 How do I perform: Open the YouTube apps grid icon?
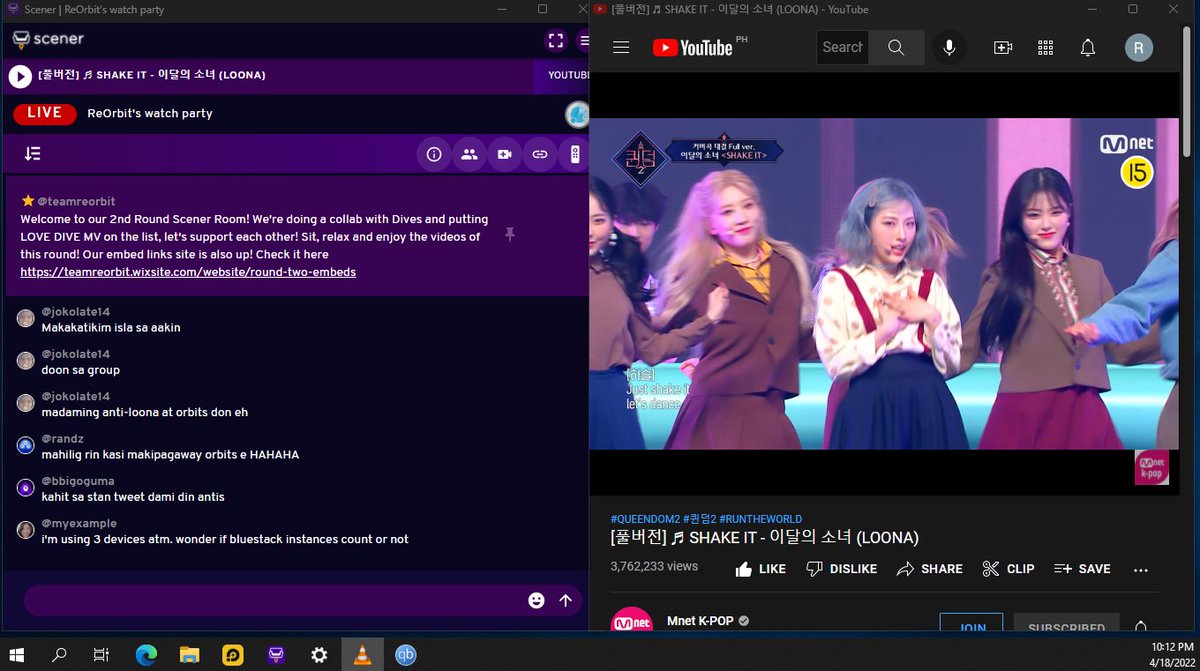pyautogui.click(x=1046, y=47)
